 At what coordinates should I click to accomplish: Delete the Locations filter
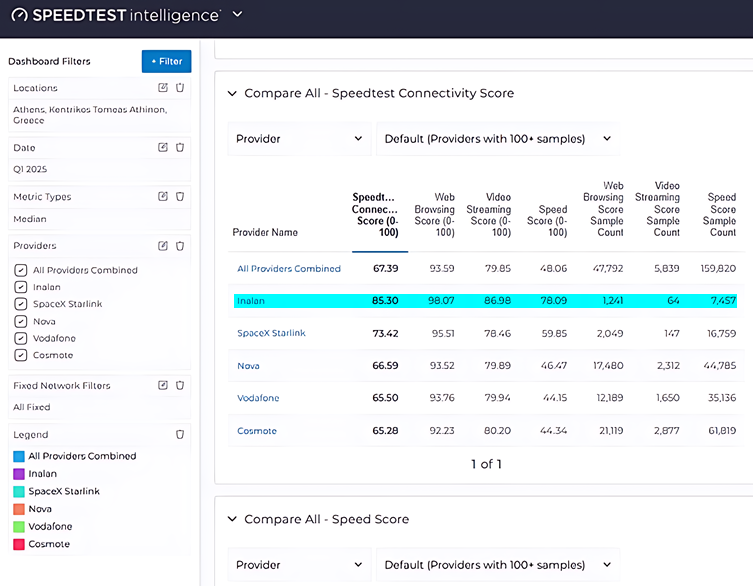(180, 88)
